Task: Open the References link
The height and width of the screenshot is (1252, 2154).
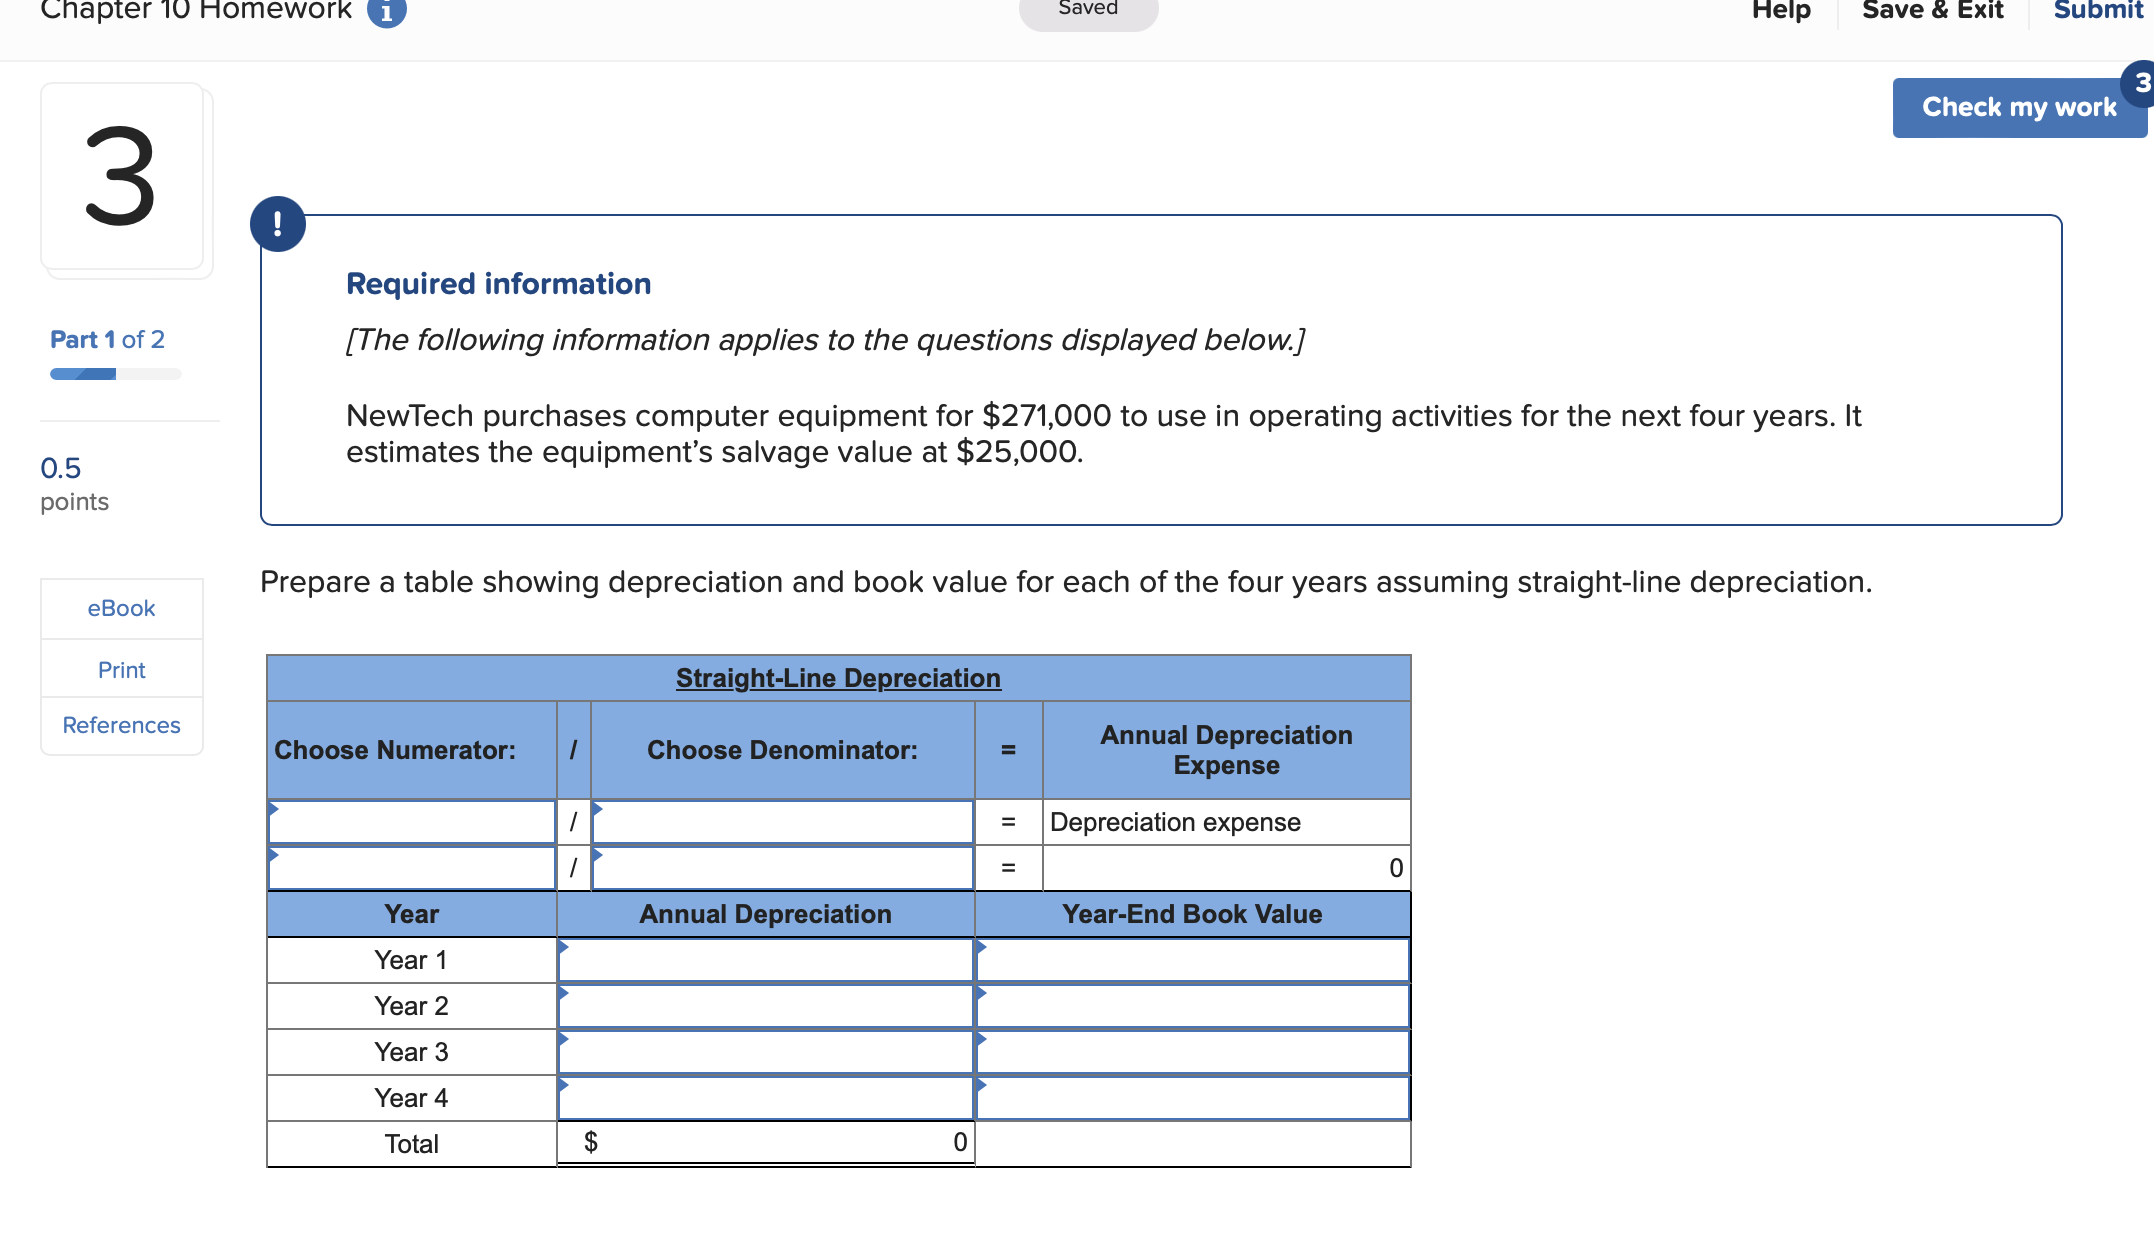Action: pyautogui.click(x=121, y=725)
